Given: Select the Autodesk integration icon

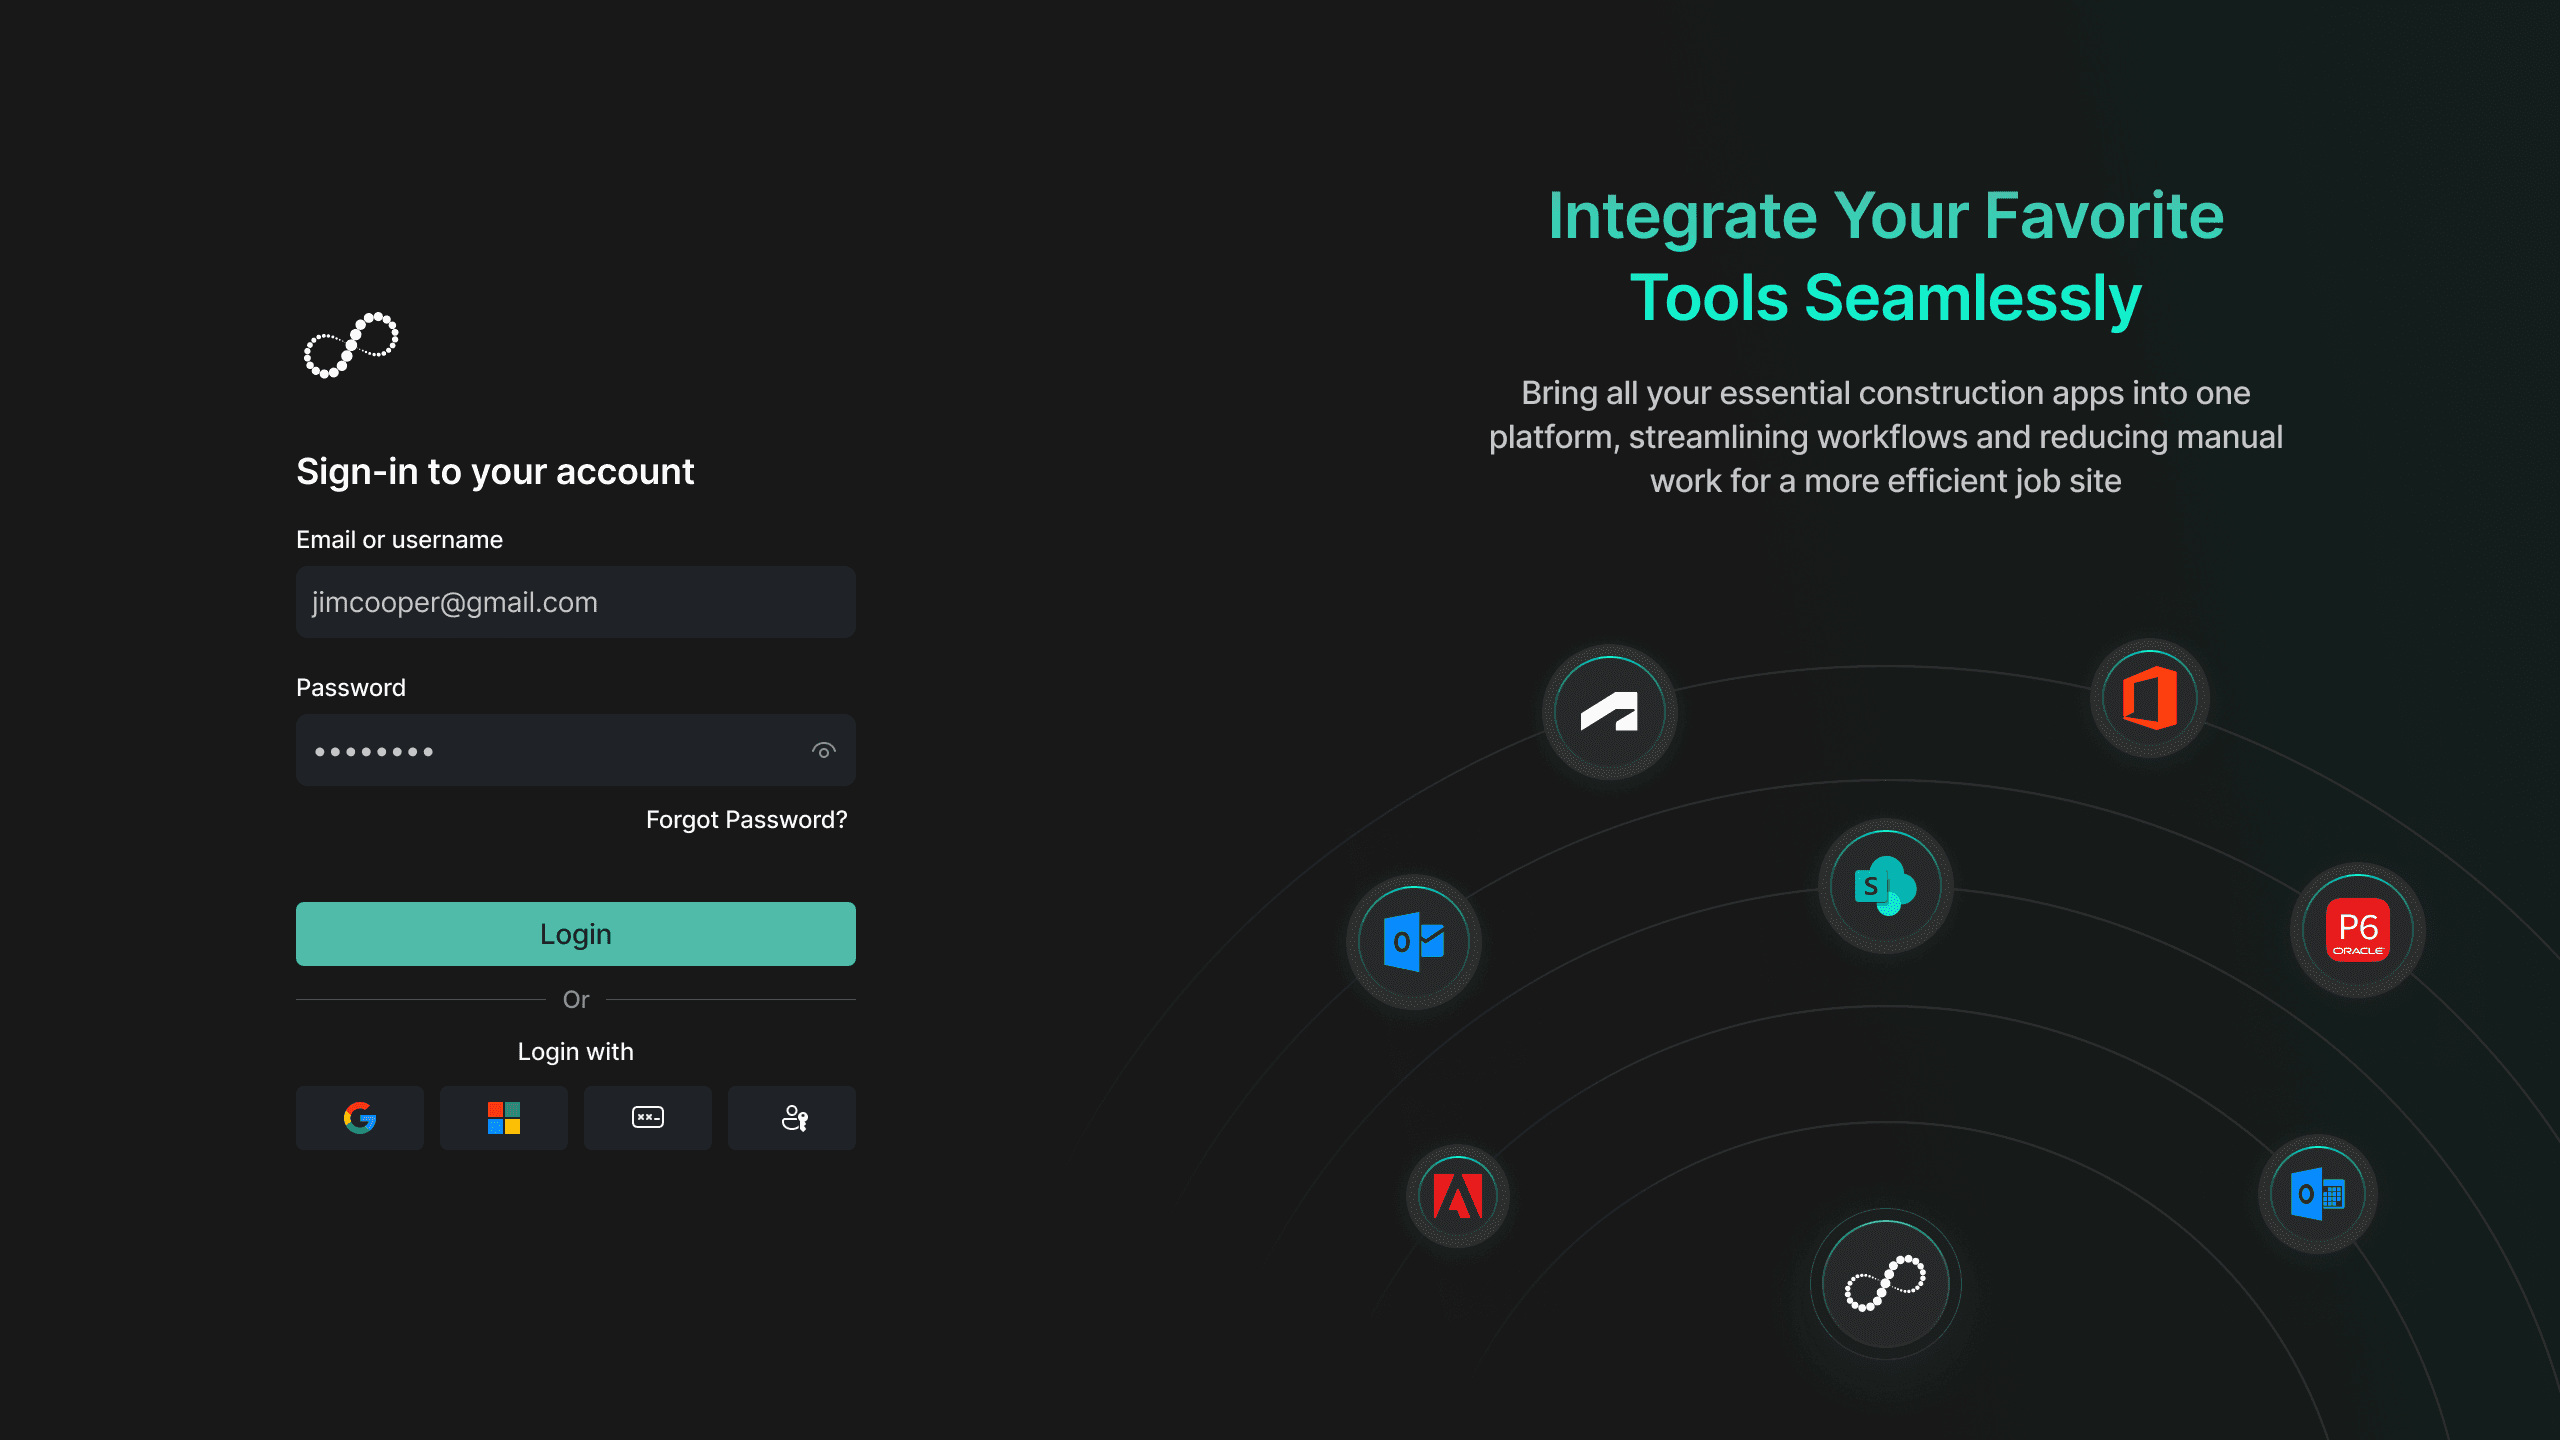Looking at the screenshot, I should [x=1609, y=712].
